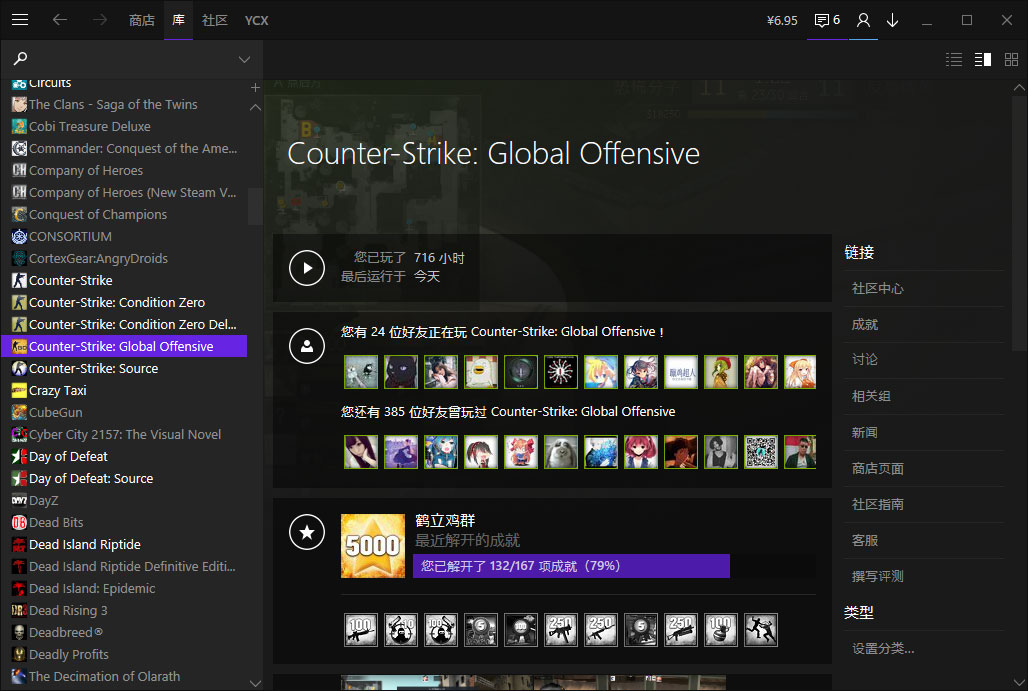Open the 客服 link
Viewport: 1028px width, 691px height.
pyautogui.click(x=865, y=540)
